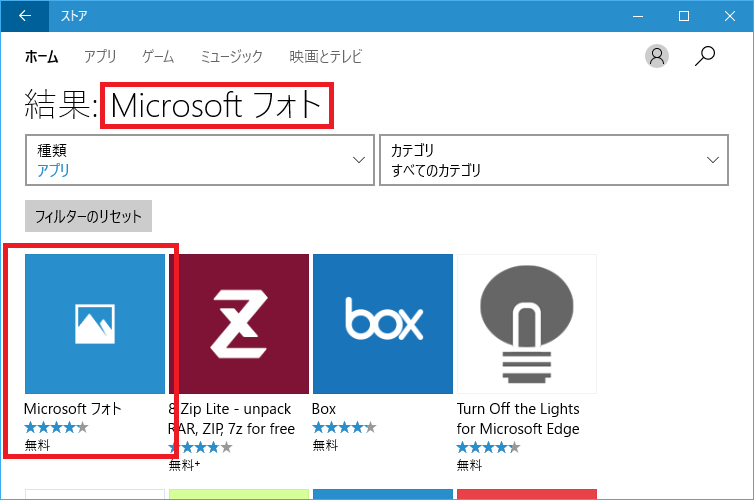The height and width of the screenshot is (500, 754).
Task: Click 8 Zip Lite - unpack RAR title
Action: point(231,419)
